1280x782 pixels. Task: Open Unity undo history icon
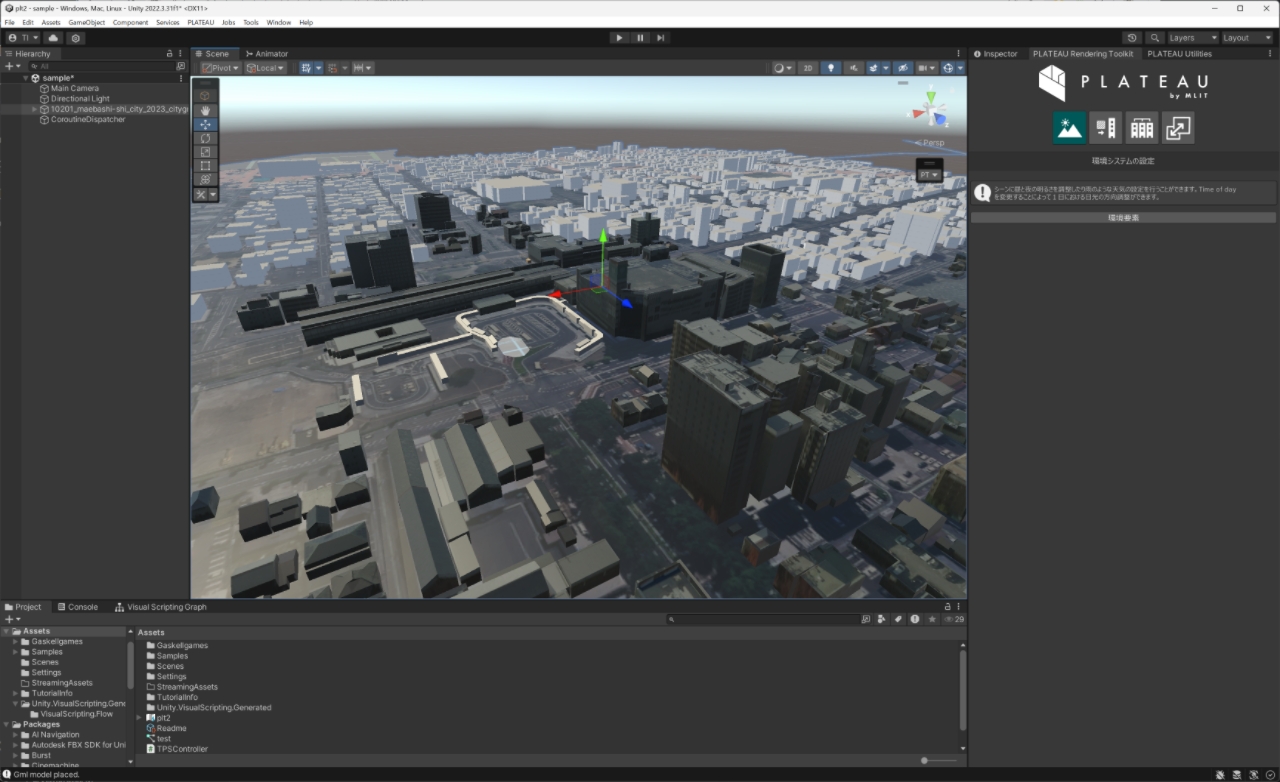click(x=1132, y=38)
